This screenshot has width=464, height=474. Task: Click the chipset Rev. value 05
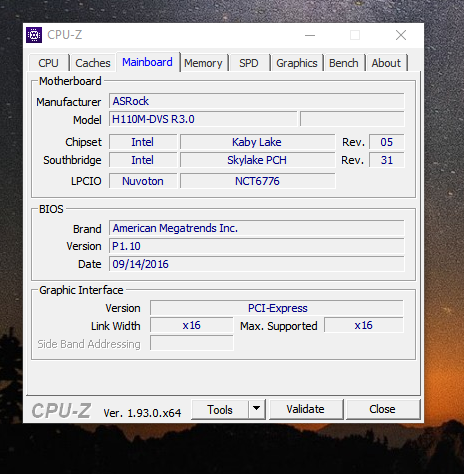[x=387, y=142]
